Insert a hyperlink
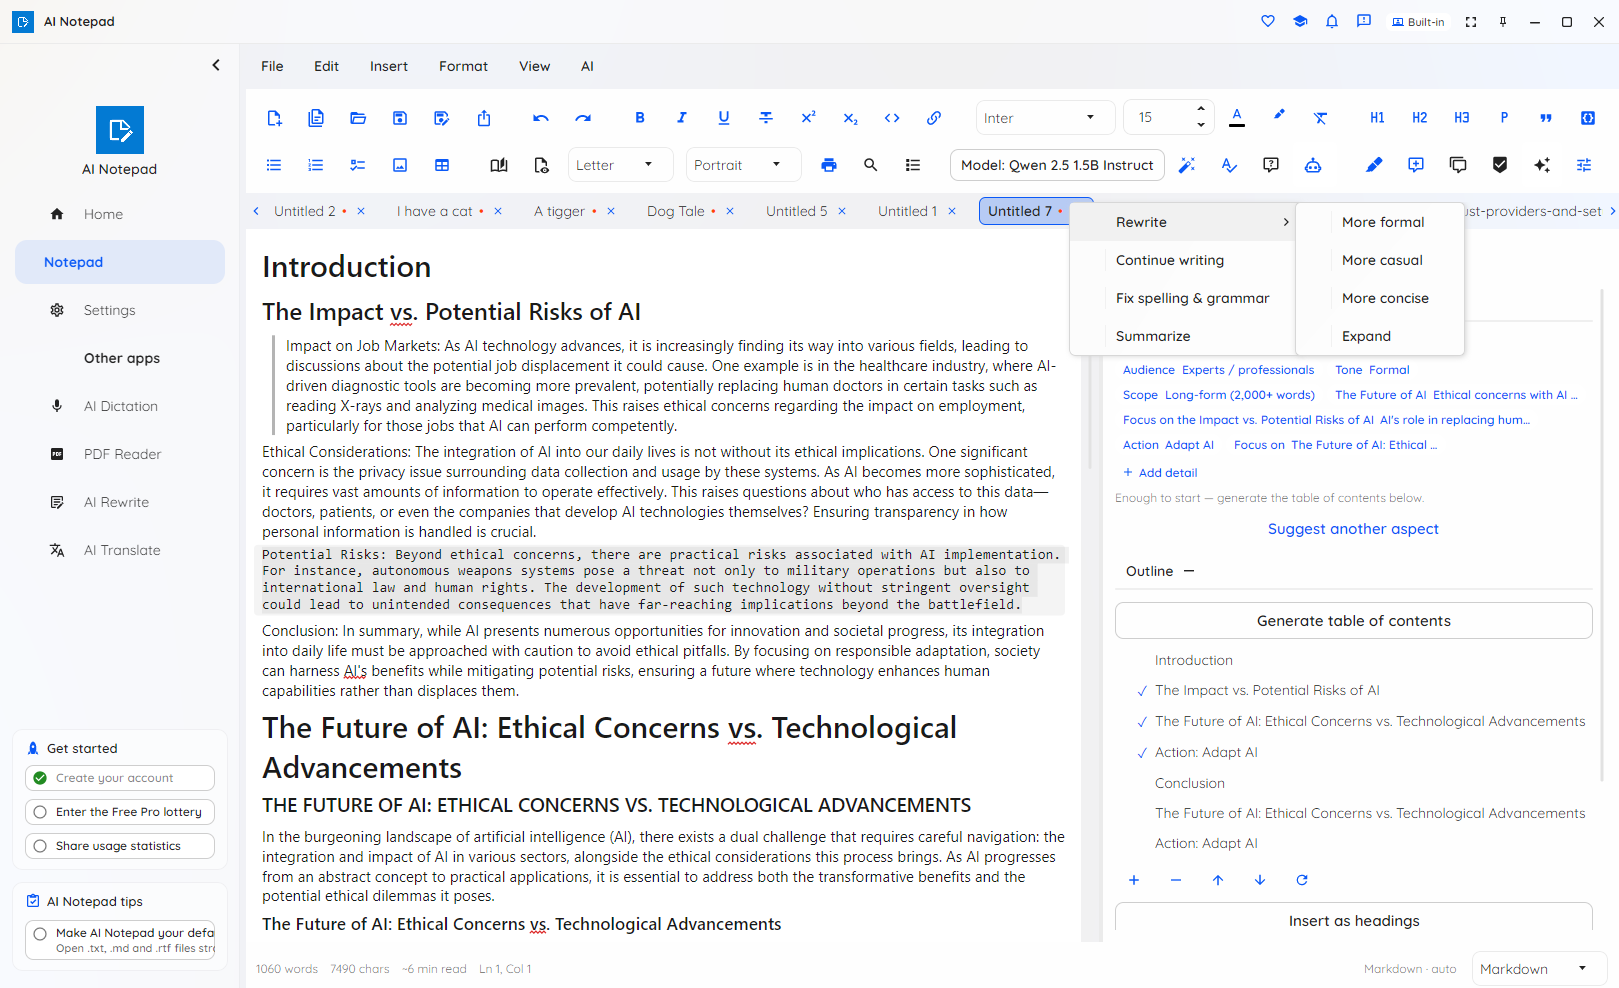 [934, 118]
